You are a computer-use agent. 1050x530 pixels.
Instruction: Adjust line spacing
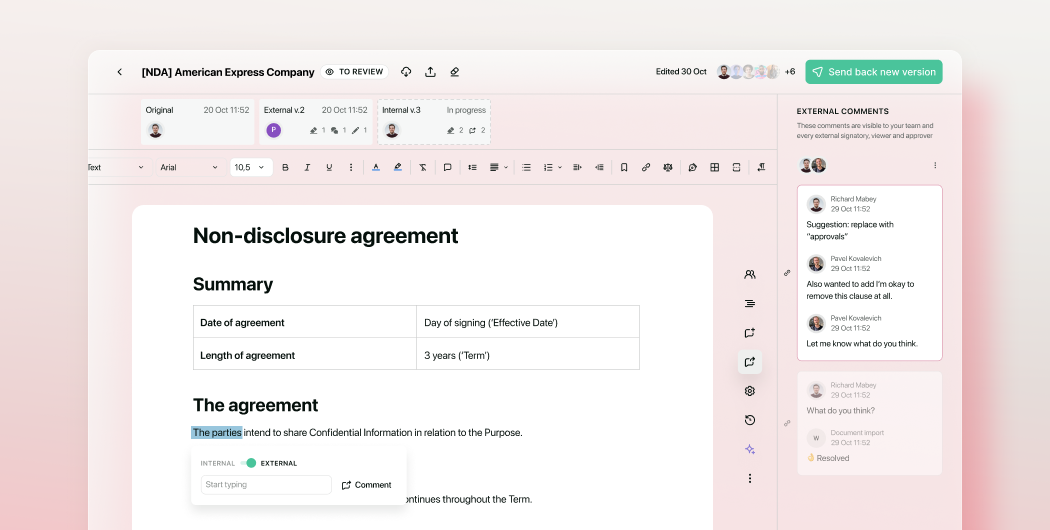[472, 168]
